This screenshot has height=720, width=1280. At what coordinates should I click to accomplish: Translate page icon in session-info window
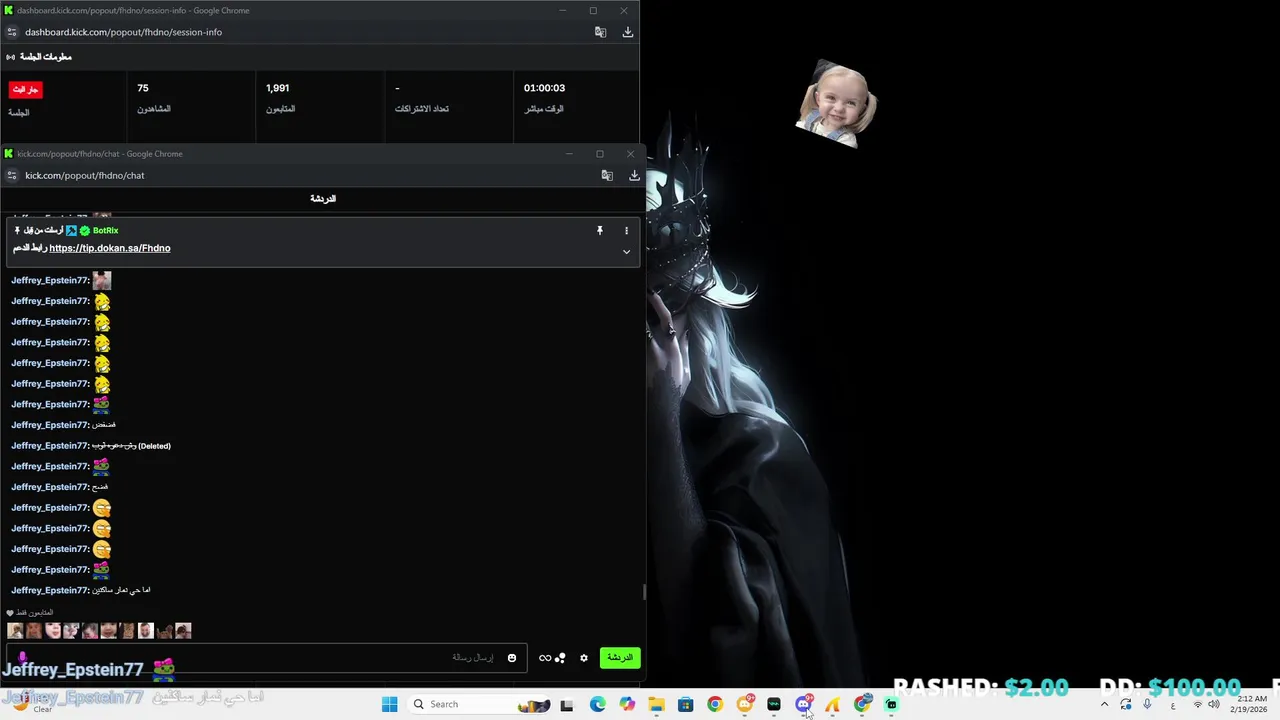[601, 32]
